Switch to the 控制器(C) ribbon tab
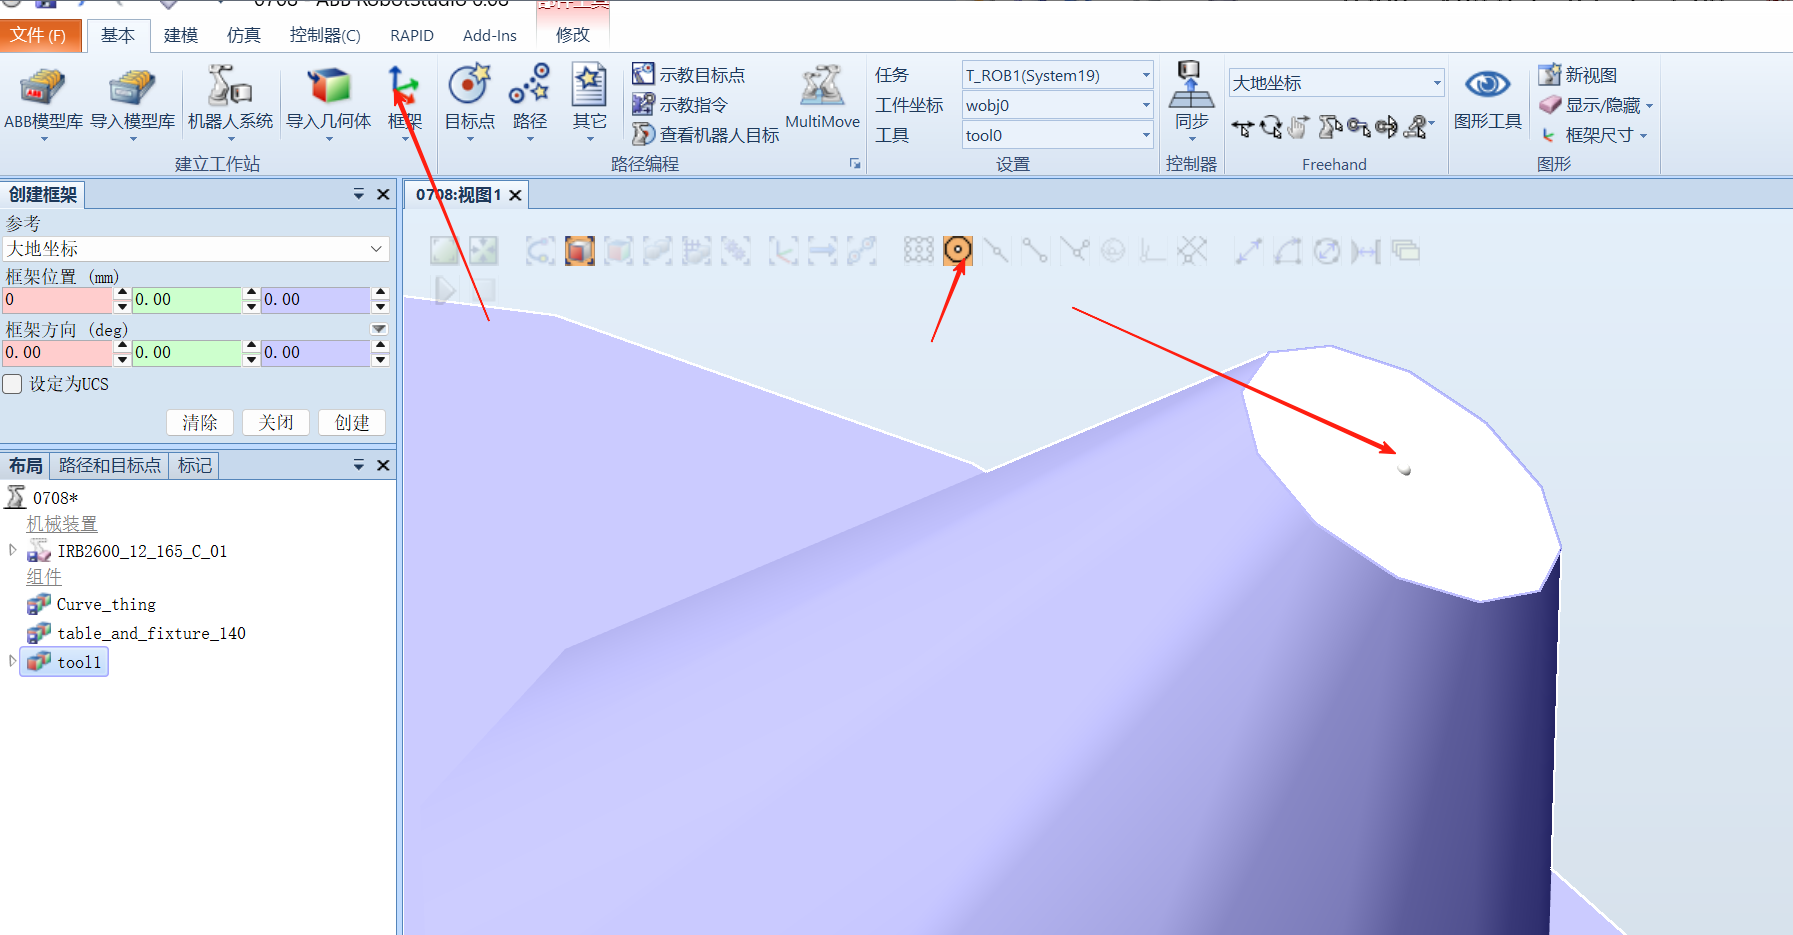The width and height of the screenshot is (1793, 935). tap(325, 35)
